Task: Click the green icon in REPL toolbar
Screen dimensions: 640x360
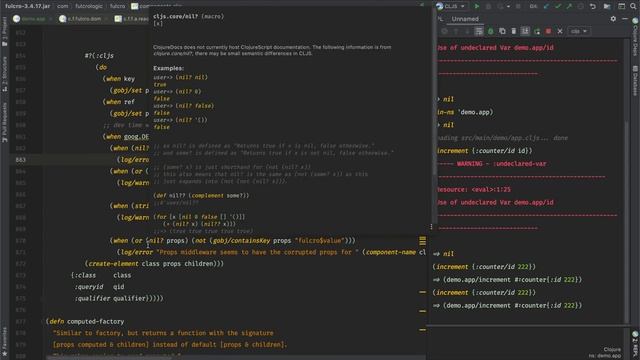Action: click(x=490, y=31)
